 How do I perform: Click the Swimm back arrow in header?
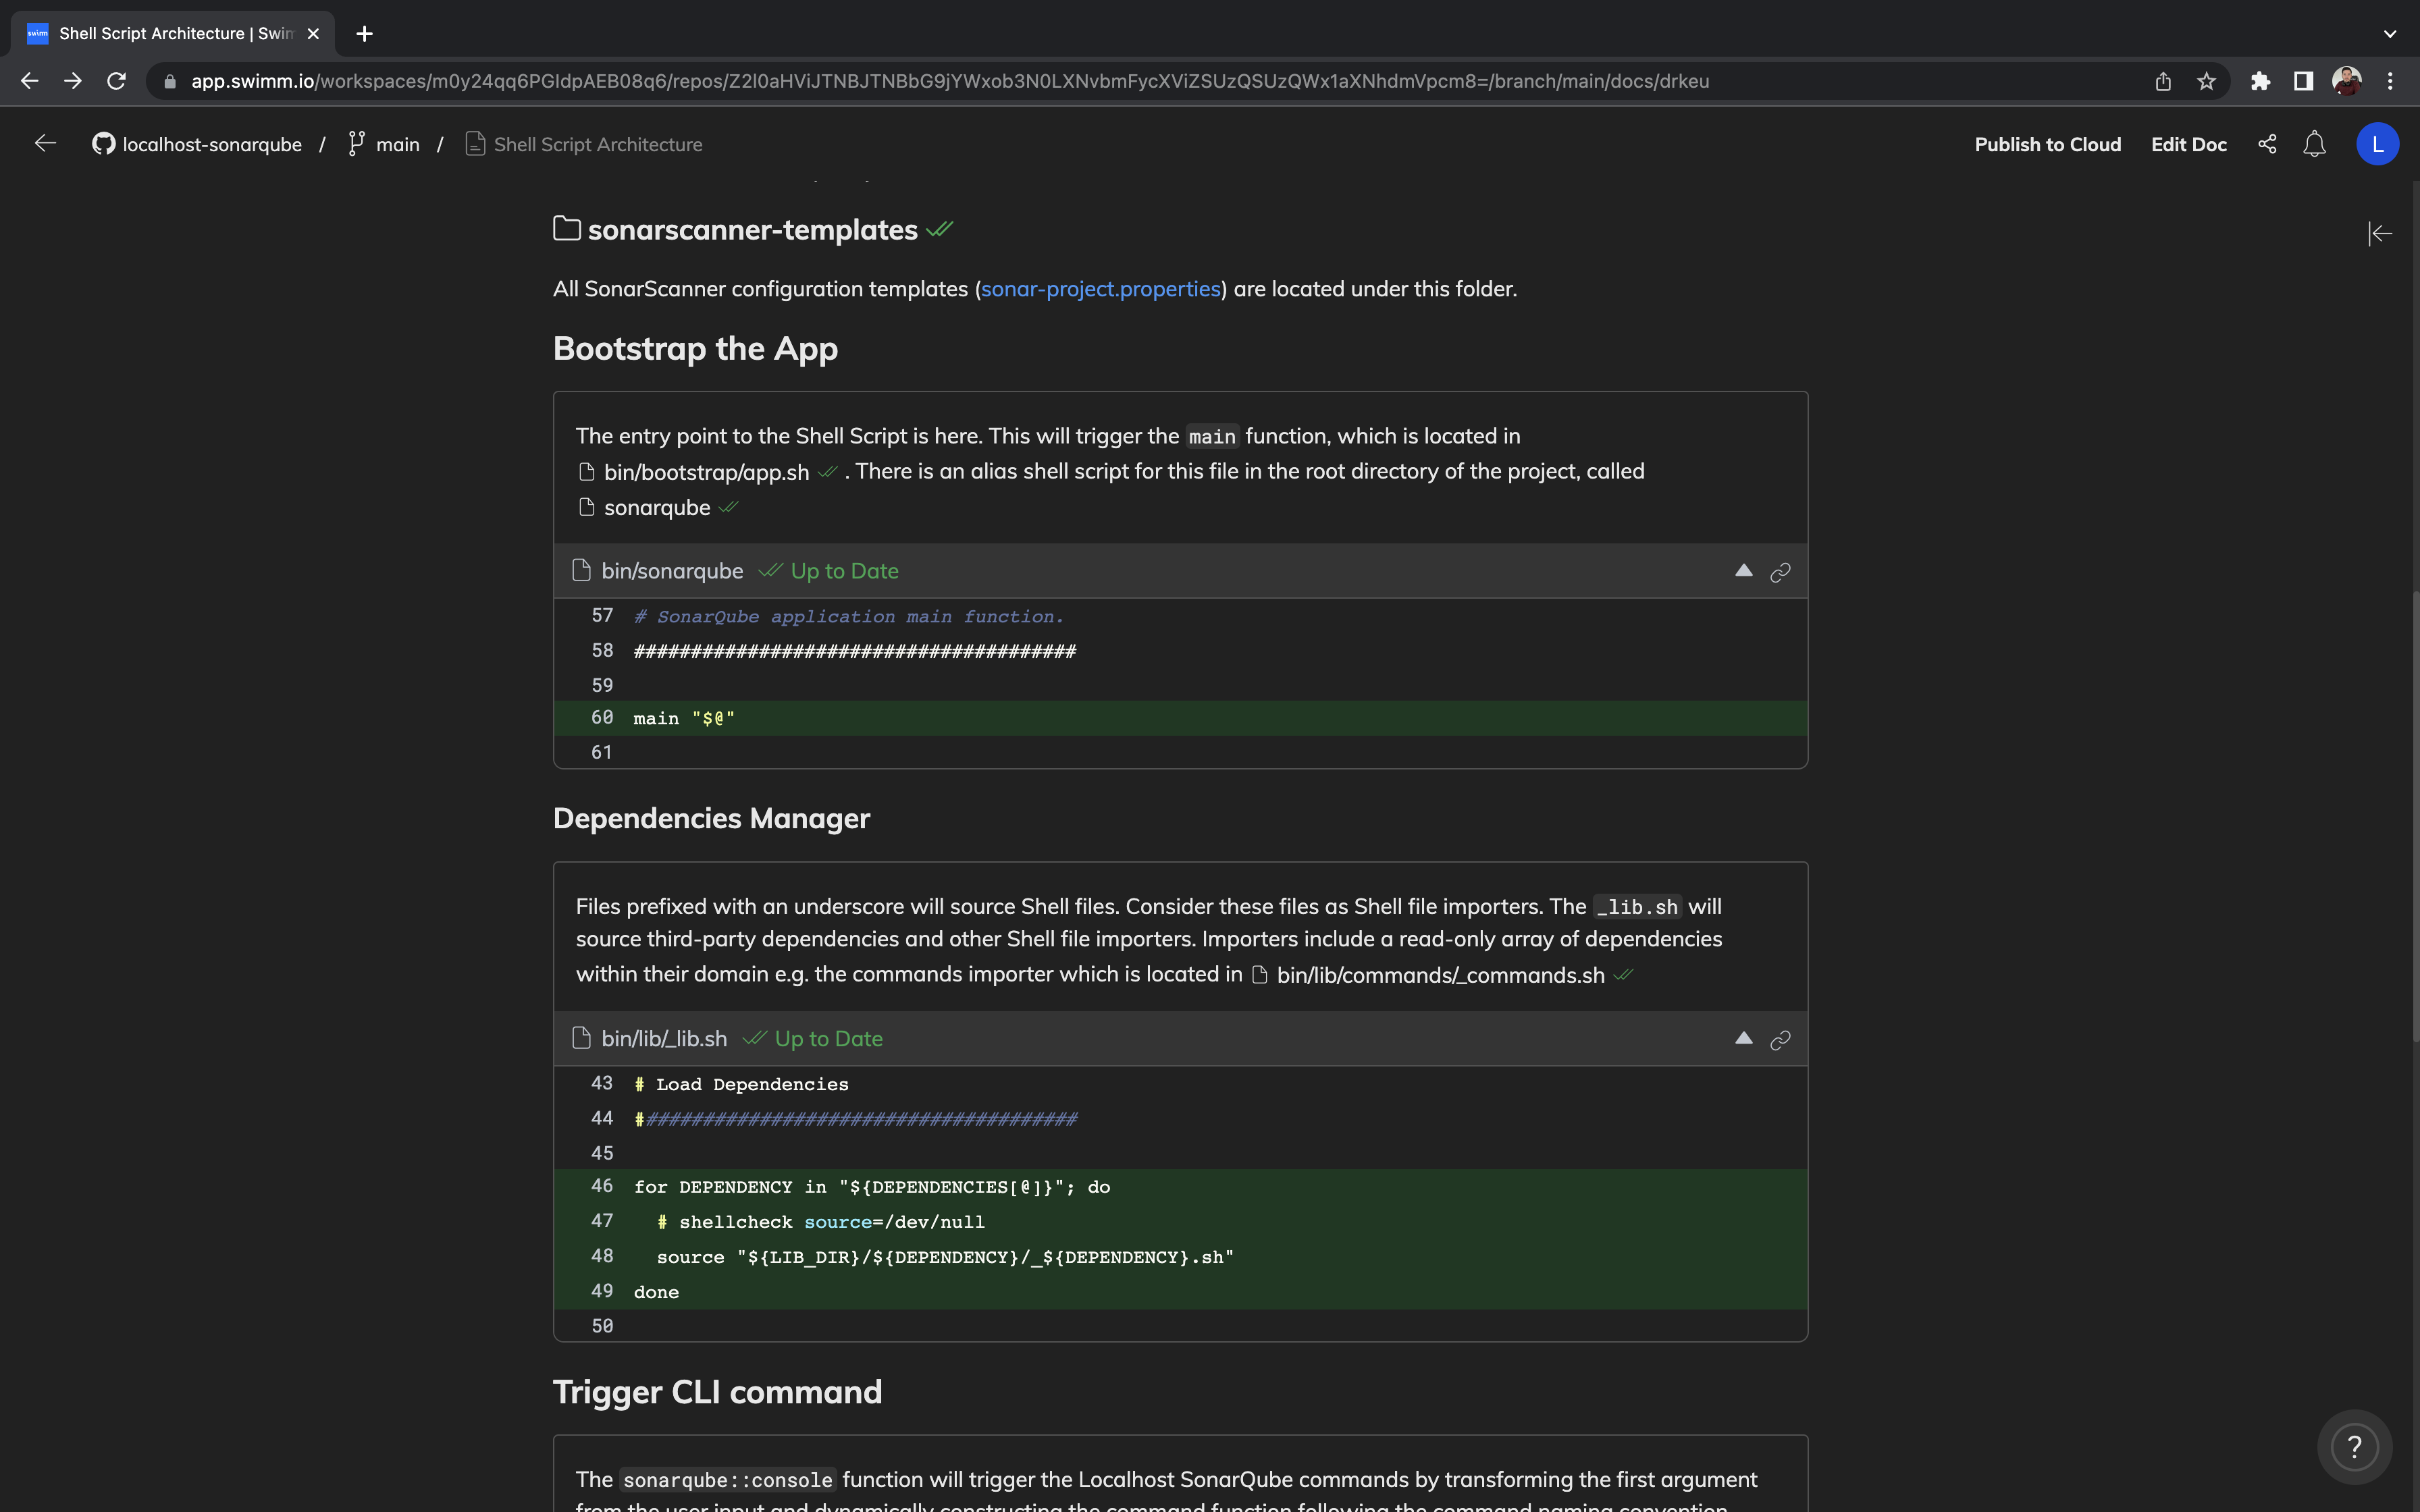[45, 144]
